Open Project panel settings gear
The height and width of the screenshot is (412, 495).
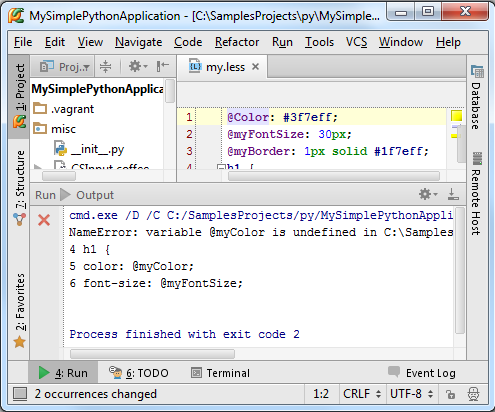(x=138, y=66)
